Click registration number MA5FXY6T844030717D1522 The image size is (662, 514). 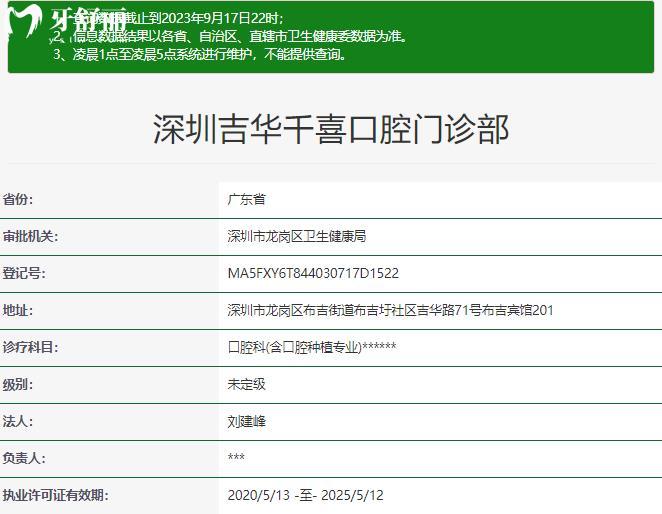point(313,273)
